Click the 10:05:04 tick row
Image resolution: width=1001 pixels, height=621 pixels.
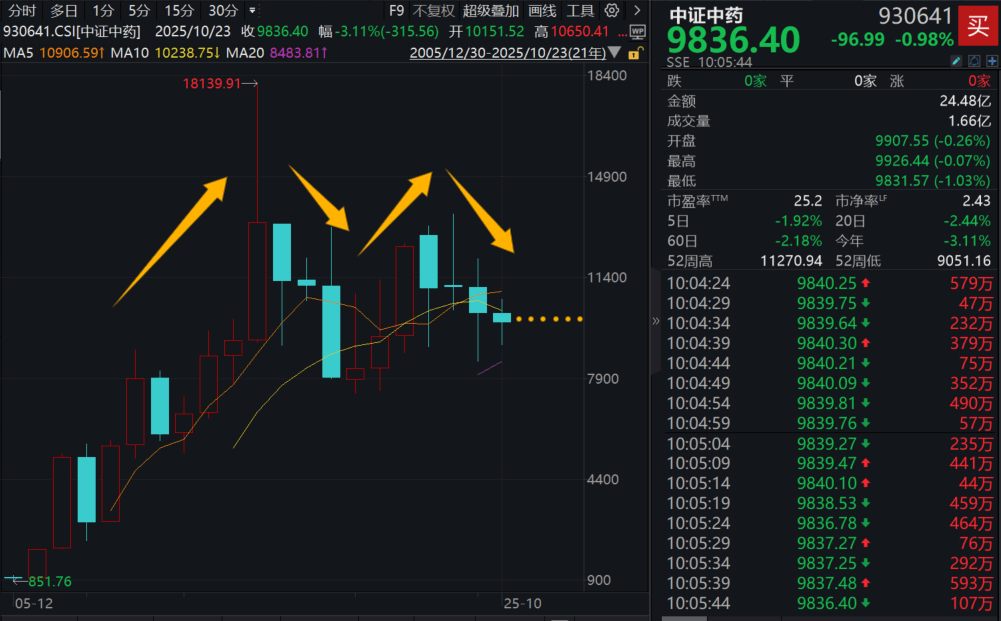(829, 444)
